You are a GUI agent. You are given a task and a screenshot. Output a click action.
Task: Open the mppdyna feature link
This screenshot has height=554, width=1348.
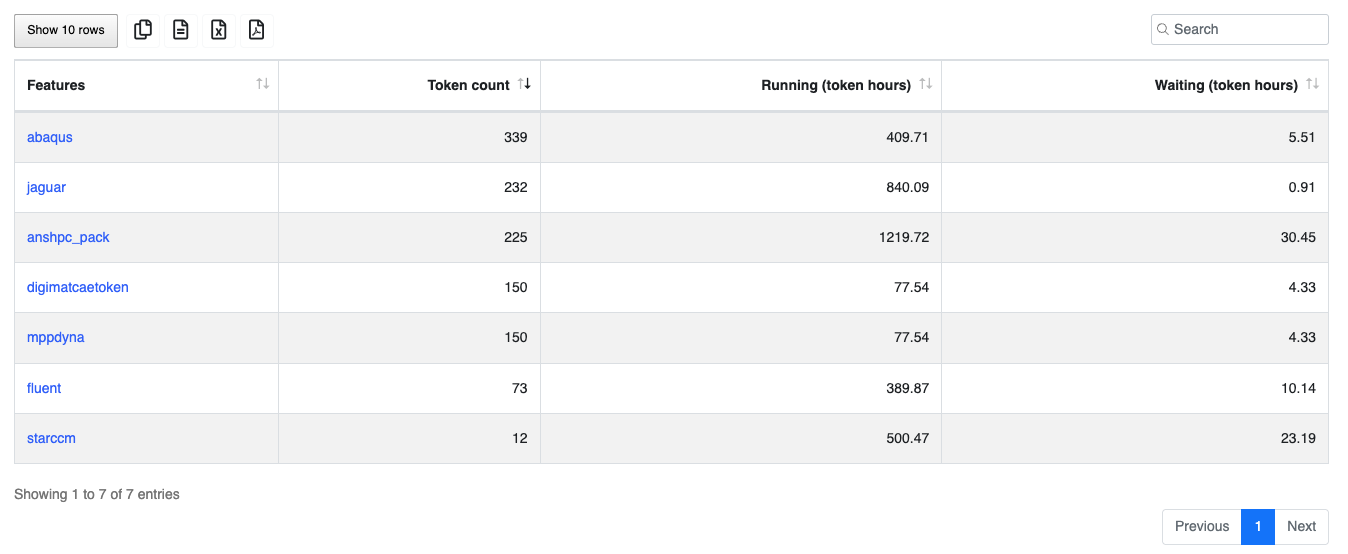(56, 337)
